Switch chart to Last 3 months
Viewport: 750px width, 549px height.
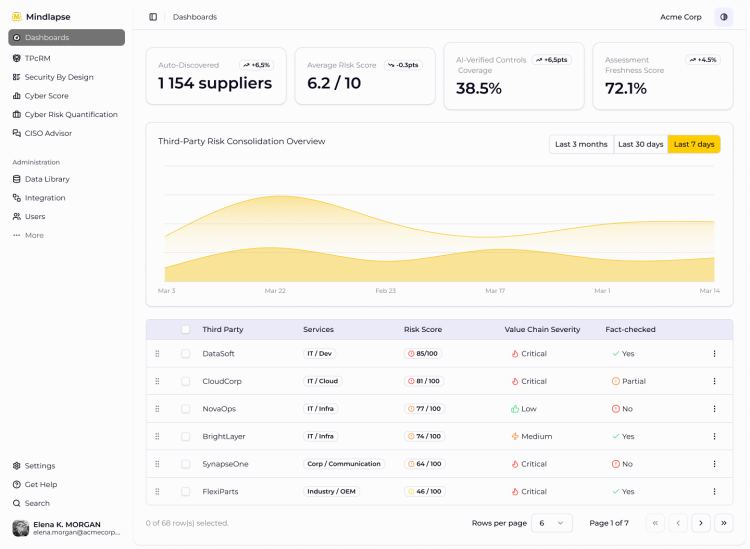(581, 144)
